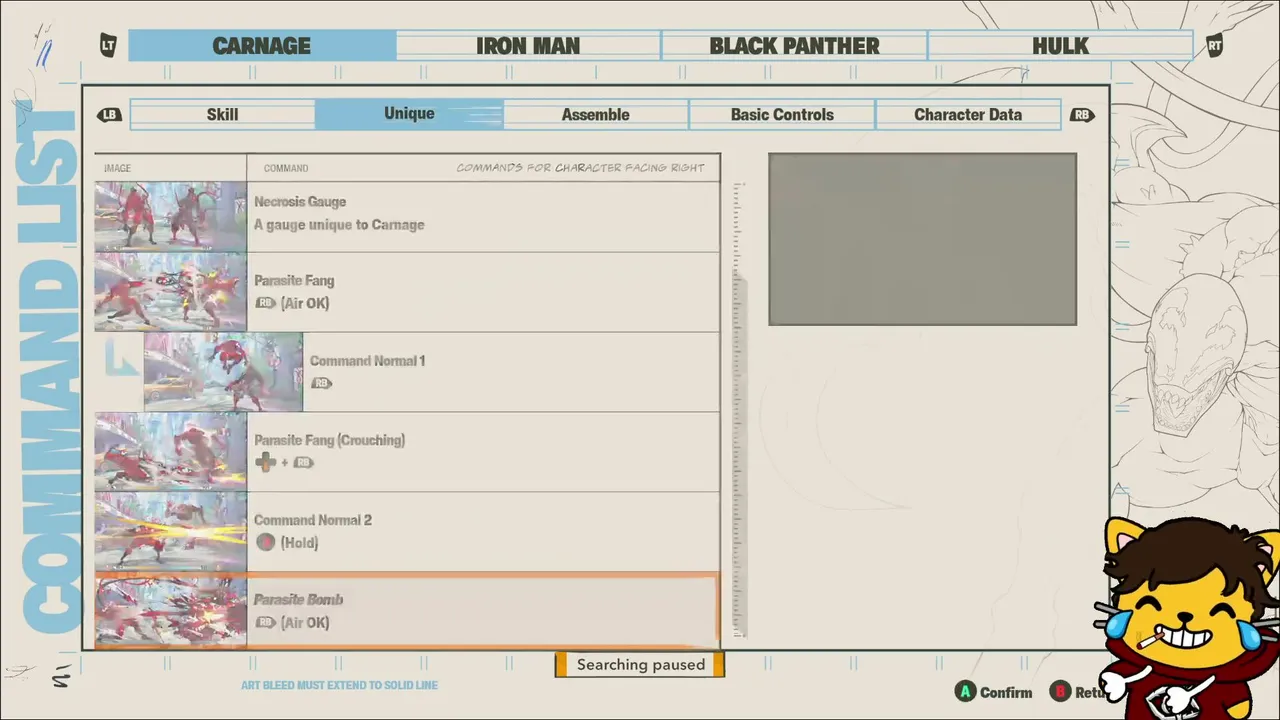Click the text "A gauge unique to Carnage"

point(339,225)
